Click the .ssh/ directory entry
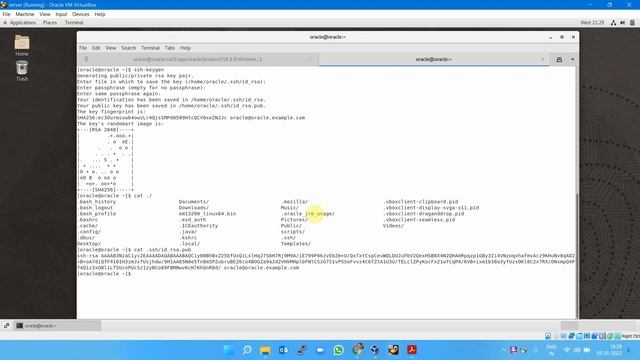The width and height of the screenshot is (640, 360). point(288,238)
